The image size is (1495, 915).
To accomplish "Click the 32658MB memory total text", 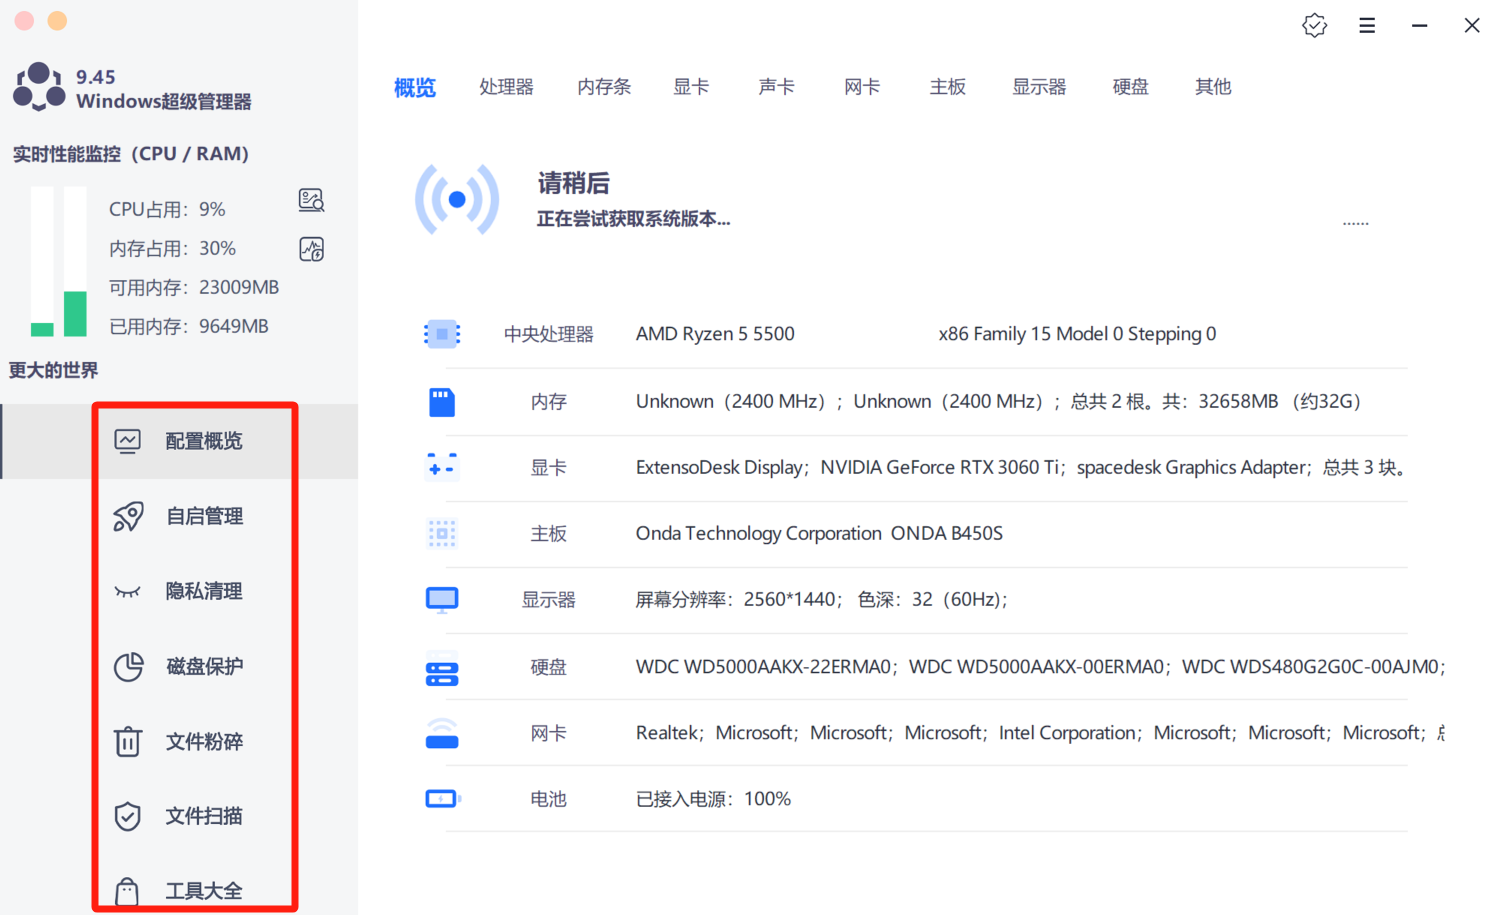I will 1238,402.
